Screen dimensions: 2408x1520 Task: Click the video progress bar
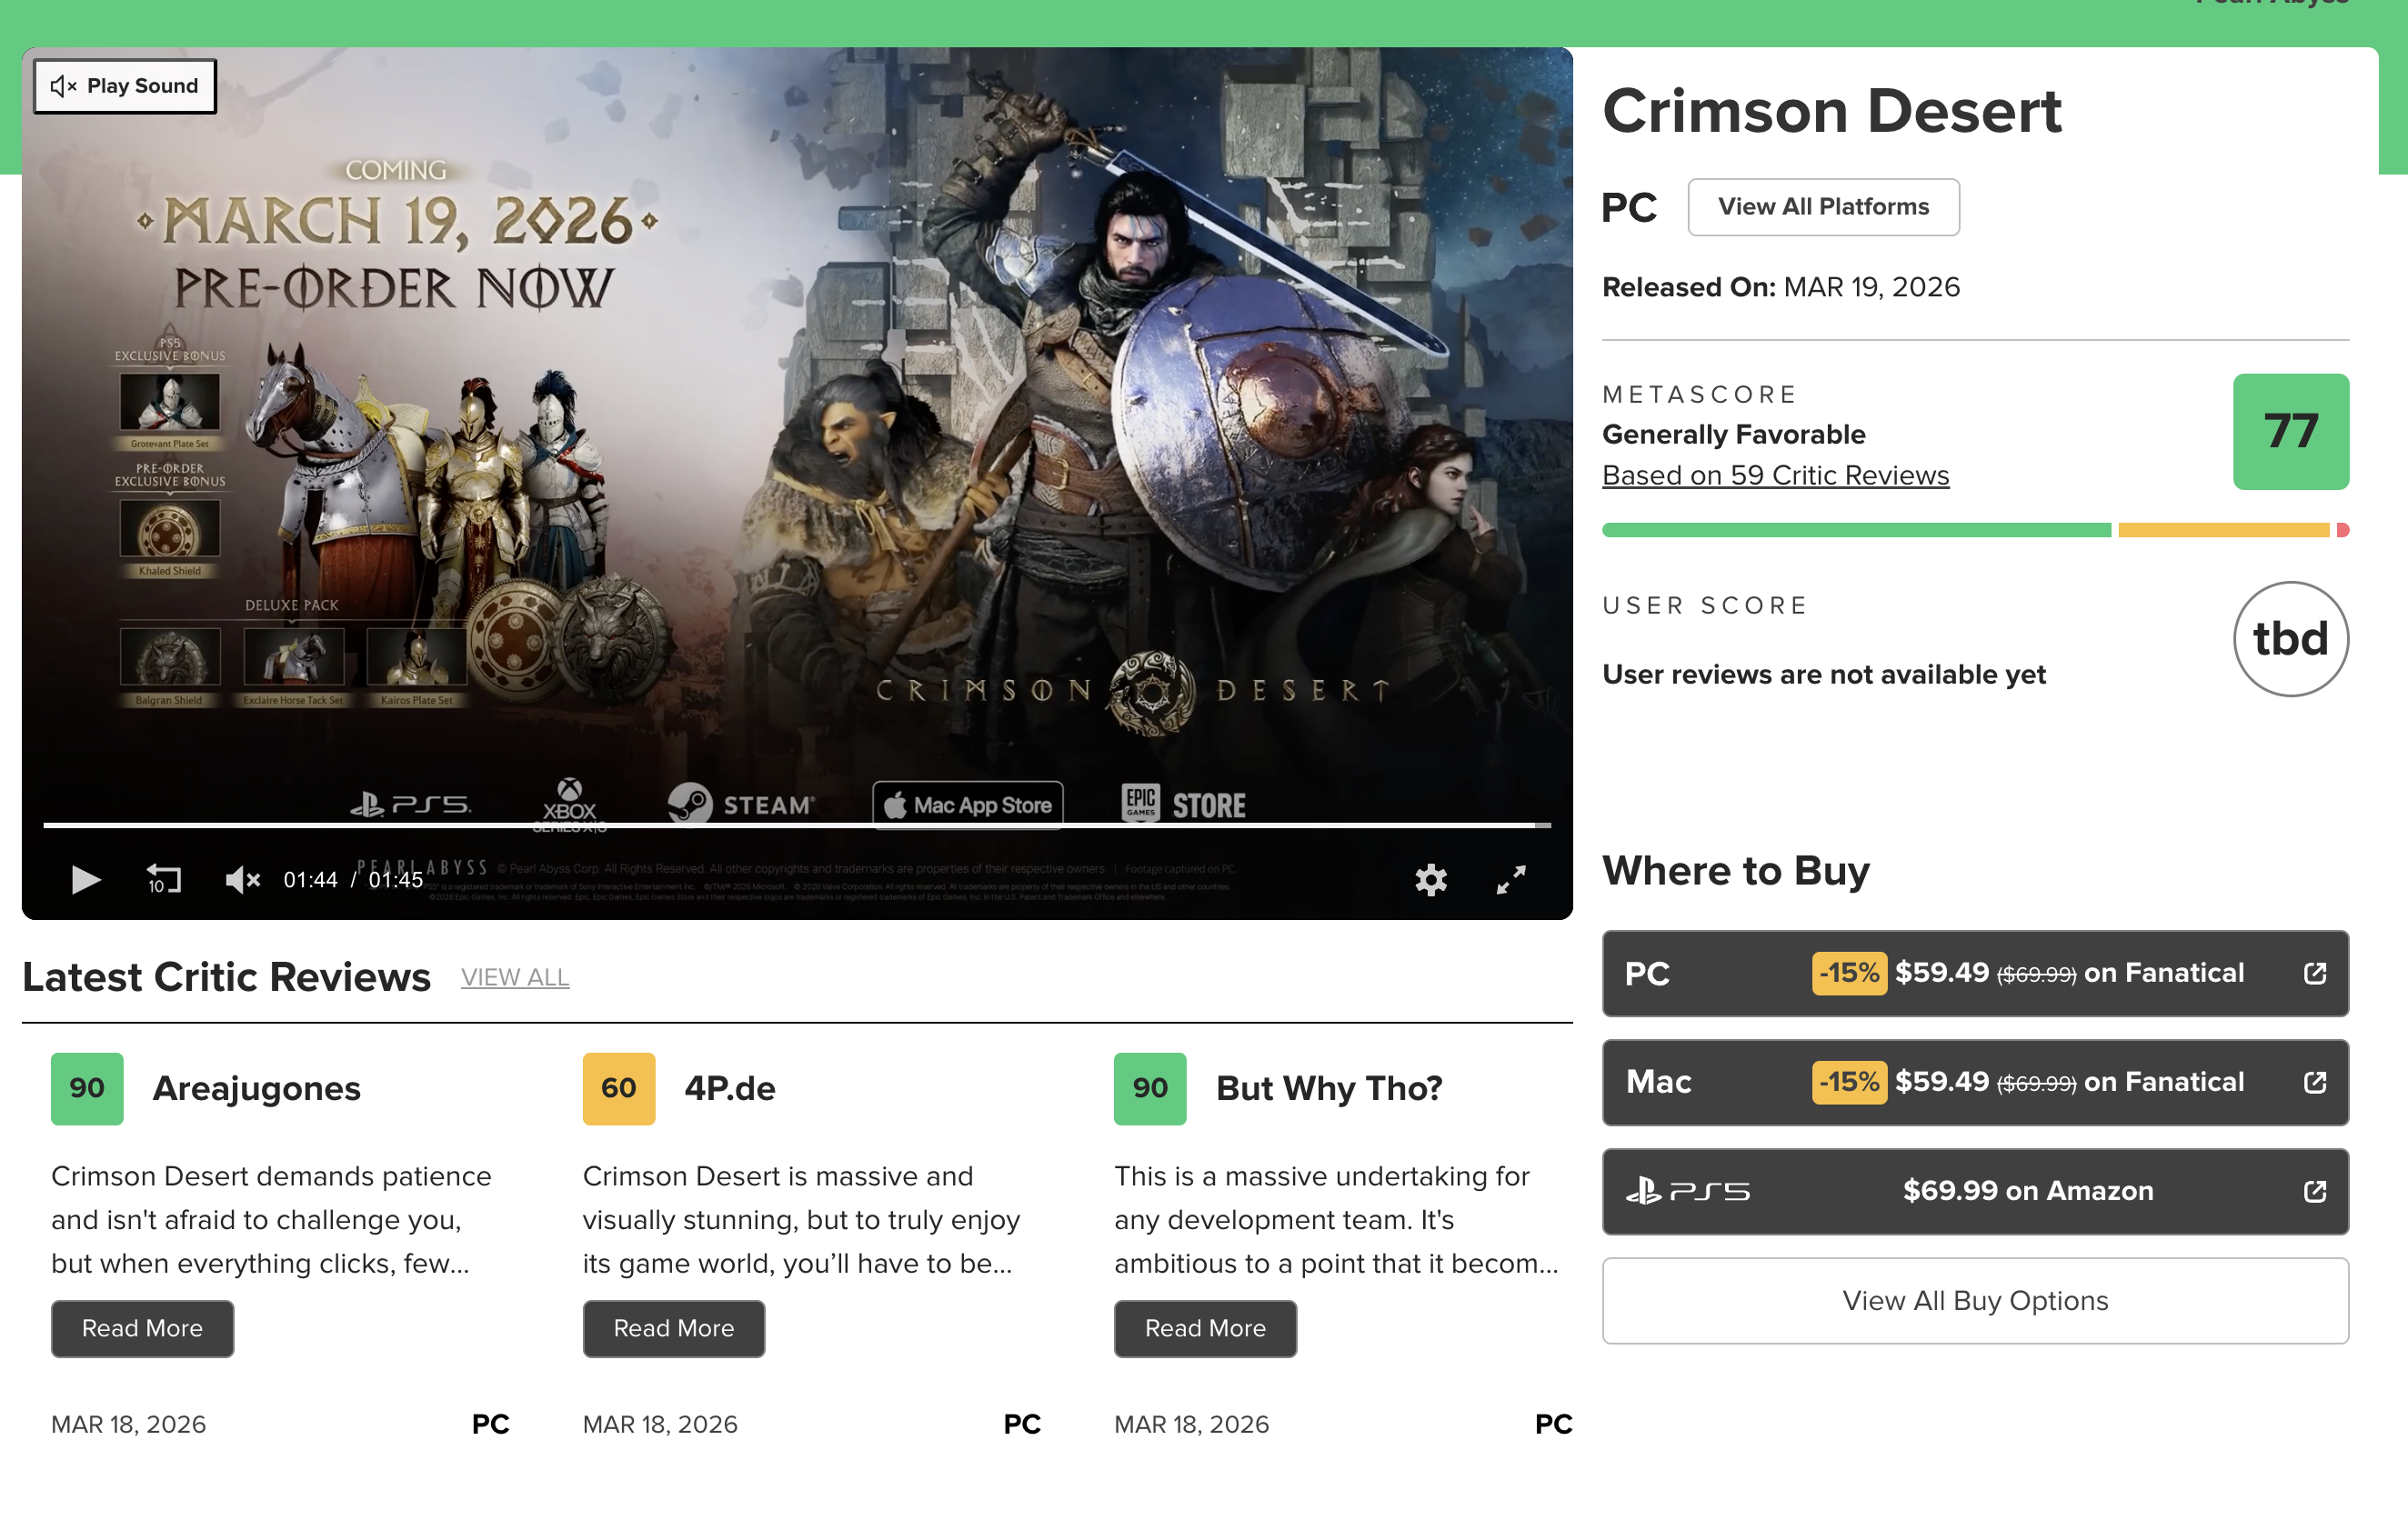click(796, 826)
